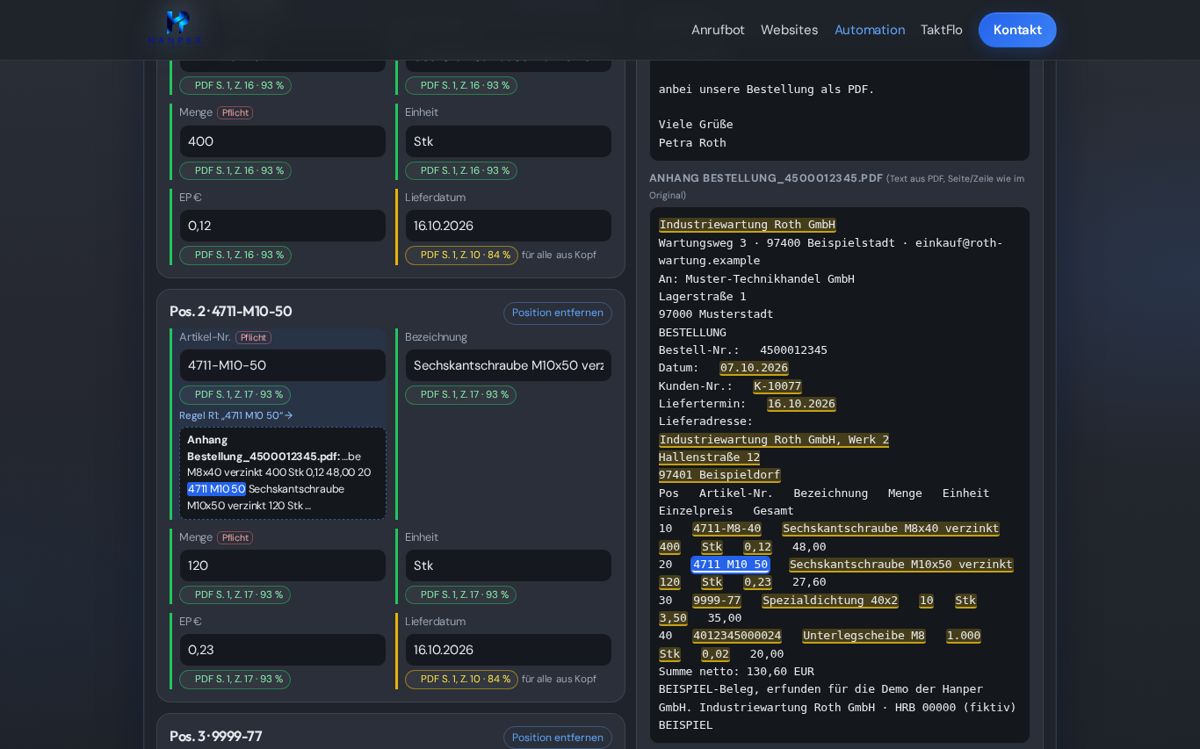Click highlighted "Industriewartung Roth GmbH" in PDF text
Screen dimensions: 1200x749
click(747, 225)
